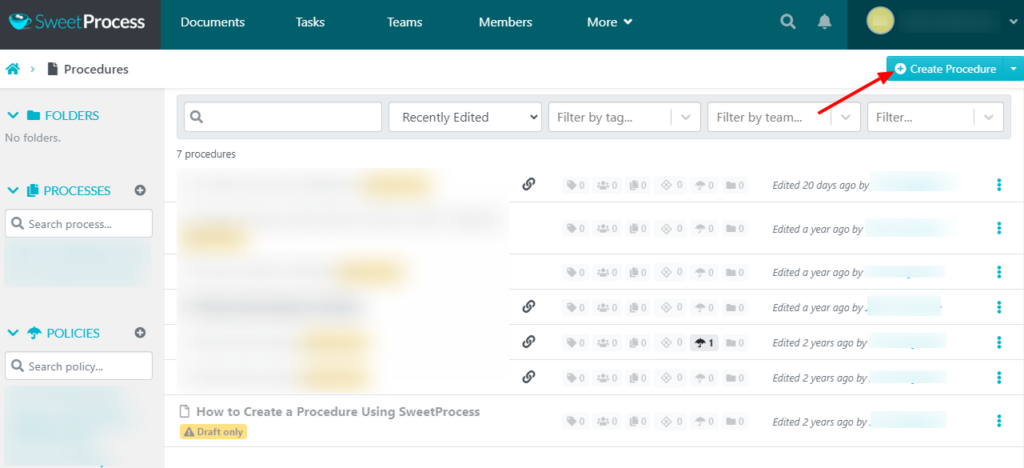Image resolution: width=1024 pixels, height=468 pixels.
Task: Open three-dot menu for draft procedure
Action: point(998,421)
